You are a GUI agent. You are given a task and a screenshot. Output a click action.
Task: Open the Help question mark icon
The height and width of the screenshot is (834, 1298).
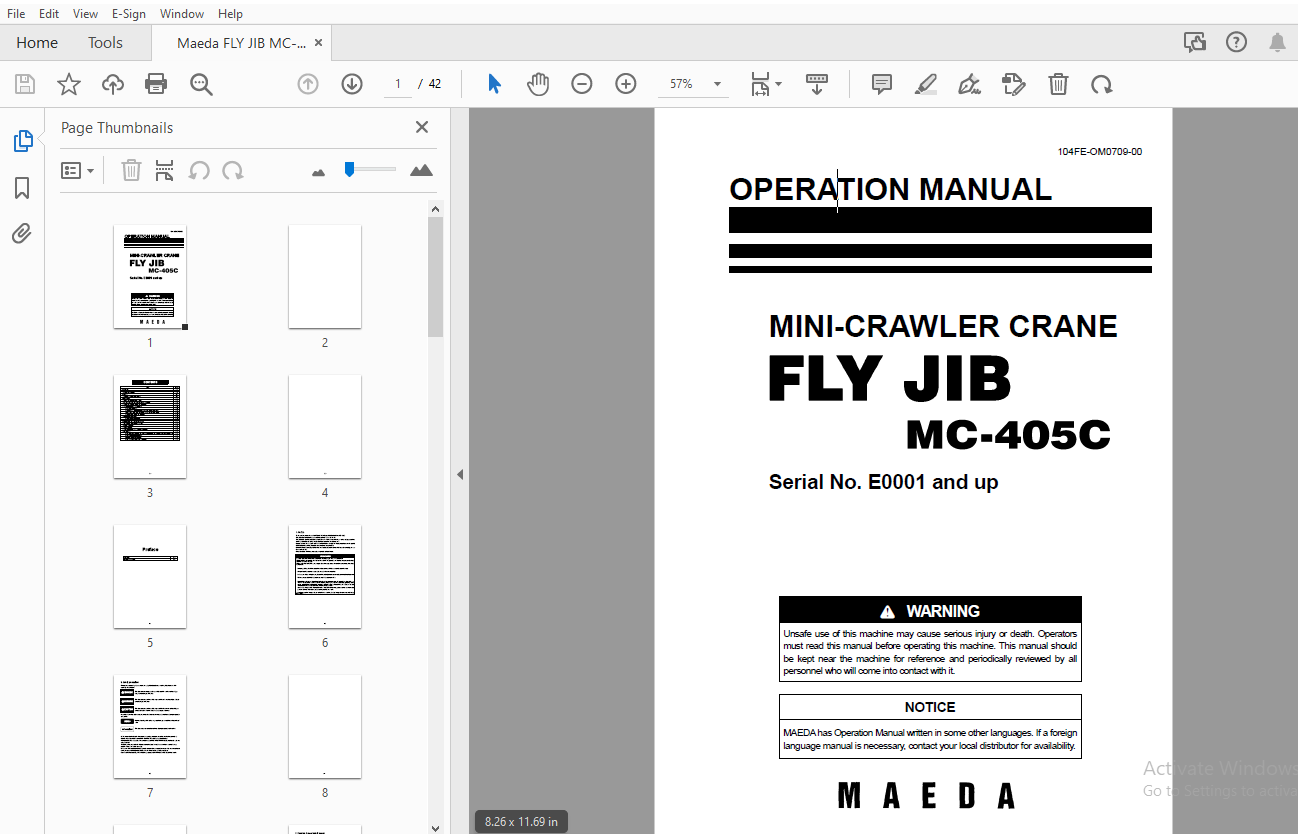pyautogui.click(x=1237, y=42)
